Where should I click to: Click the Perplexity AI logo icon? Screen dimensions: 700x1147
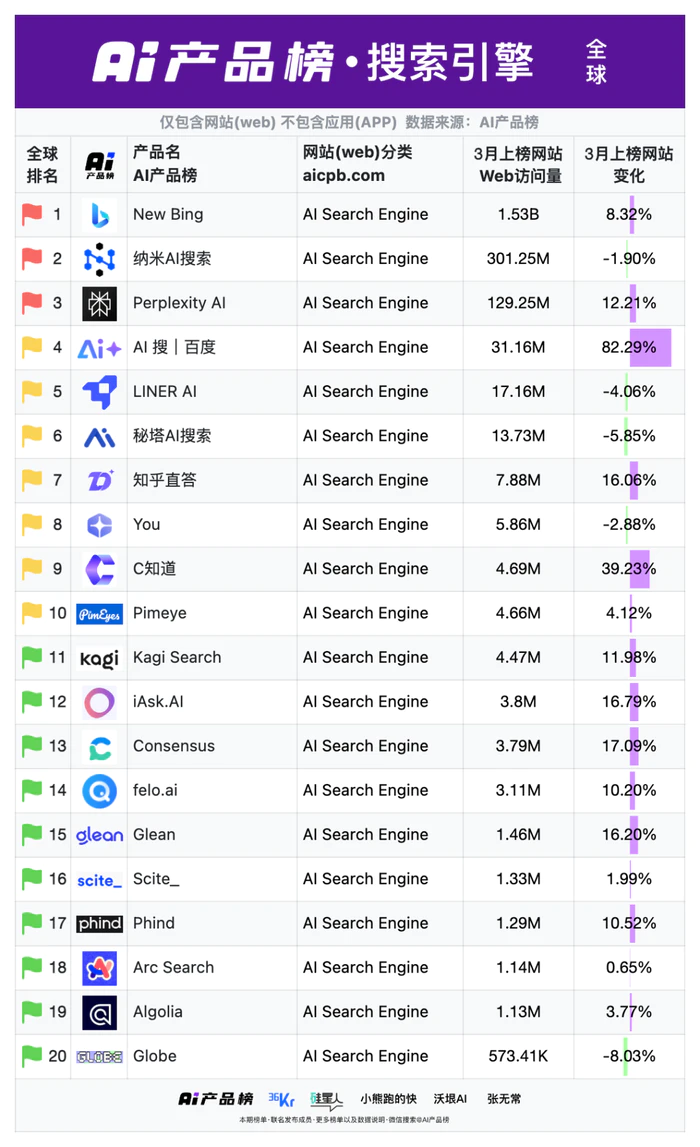pos(99,304)
